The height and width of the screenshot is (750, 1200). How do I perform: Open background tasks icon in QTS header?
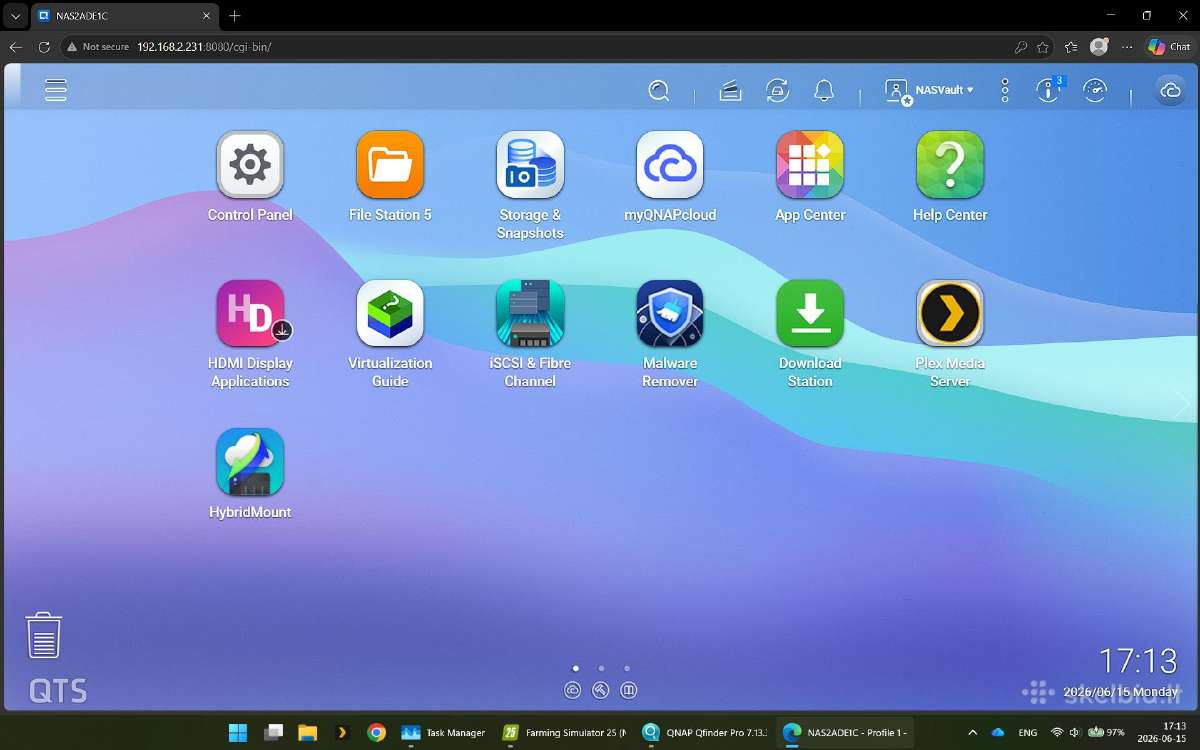(x=731, y=91)
